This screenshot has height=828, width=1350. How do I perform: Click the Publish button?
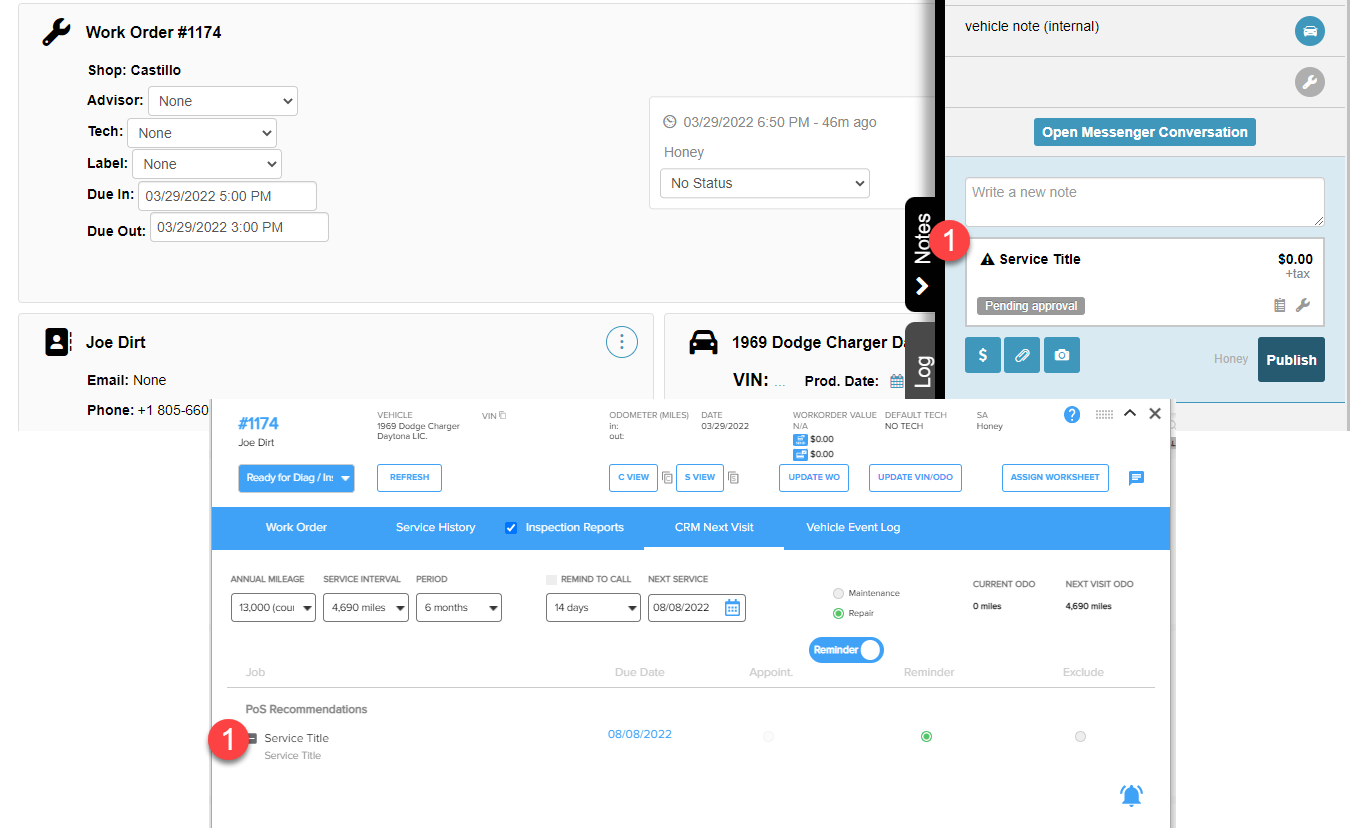click(1291, 360)
